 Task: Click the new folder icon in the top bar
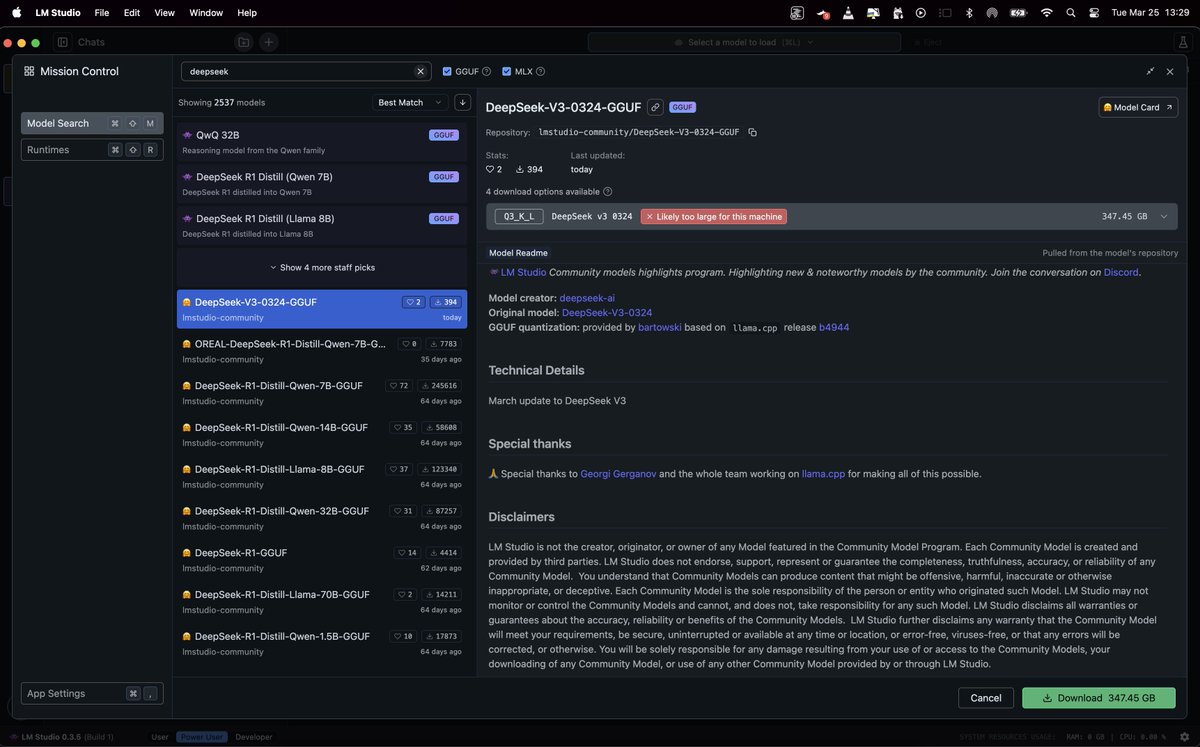click(243, 42)
